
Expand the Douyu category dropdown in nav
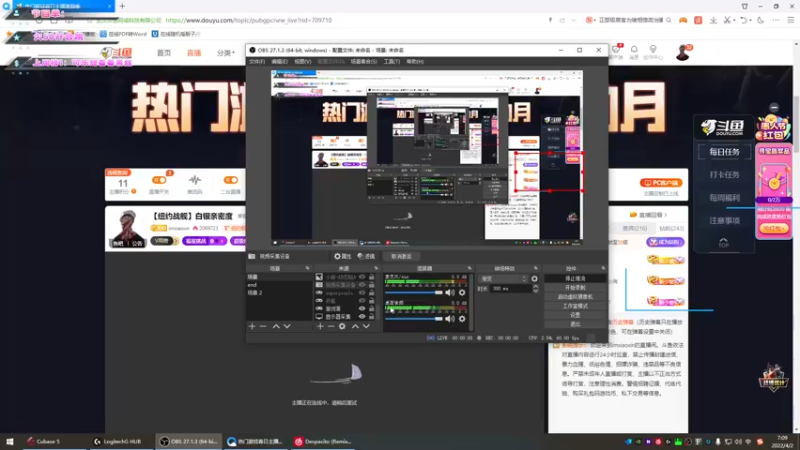pos(226,53)
